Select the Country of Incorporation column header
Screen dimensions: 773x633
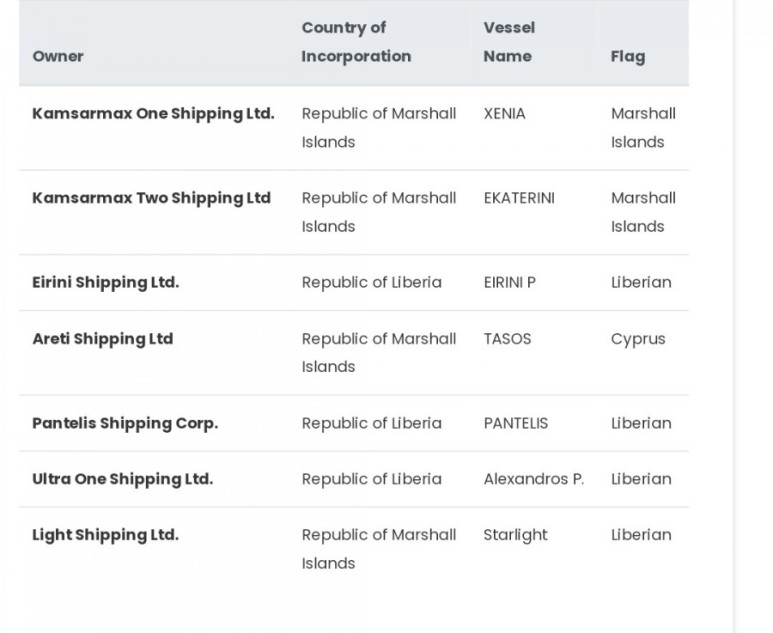click(356, 42)
